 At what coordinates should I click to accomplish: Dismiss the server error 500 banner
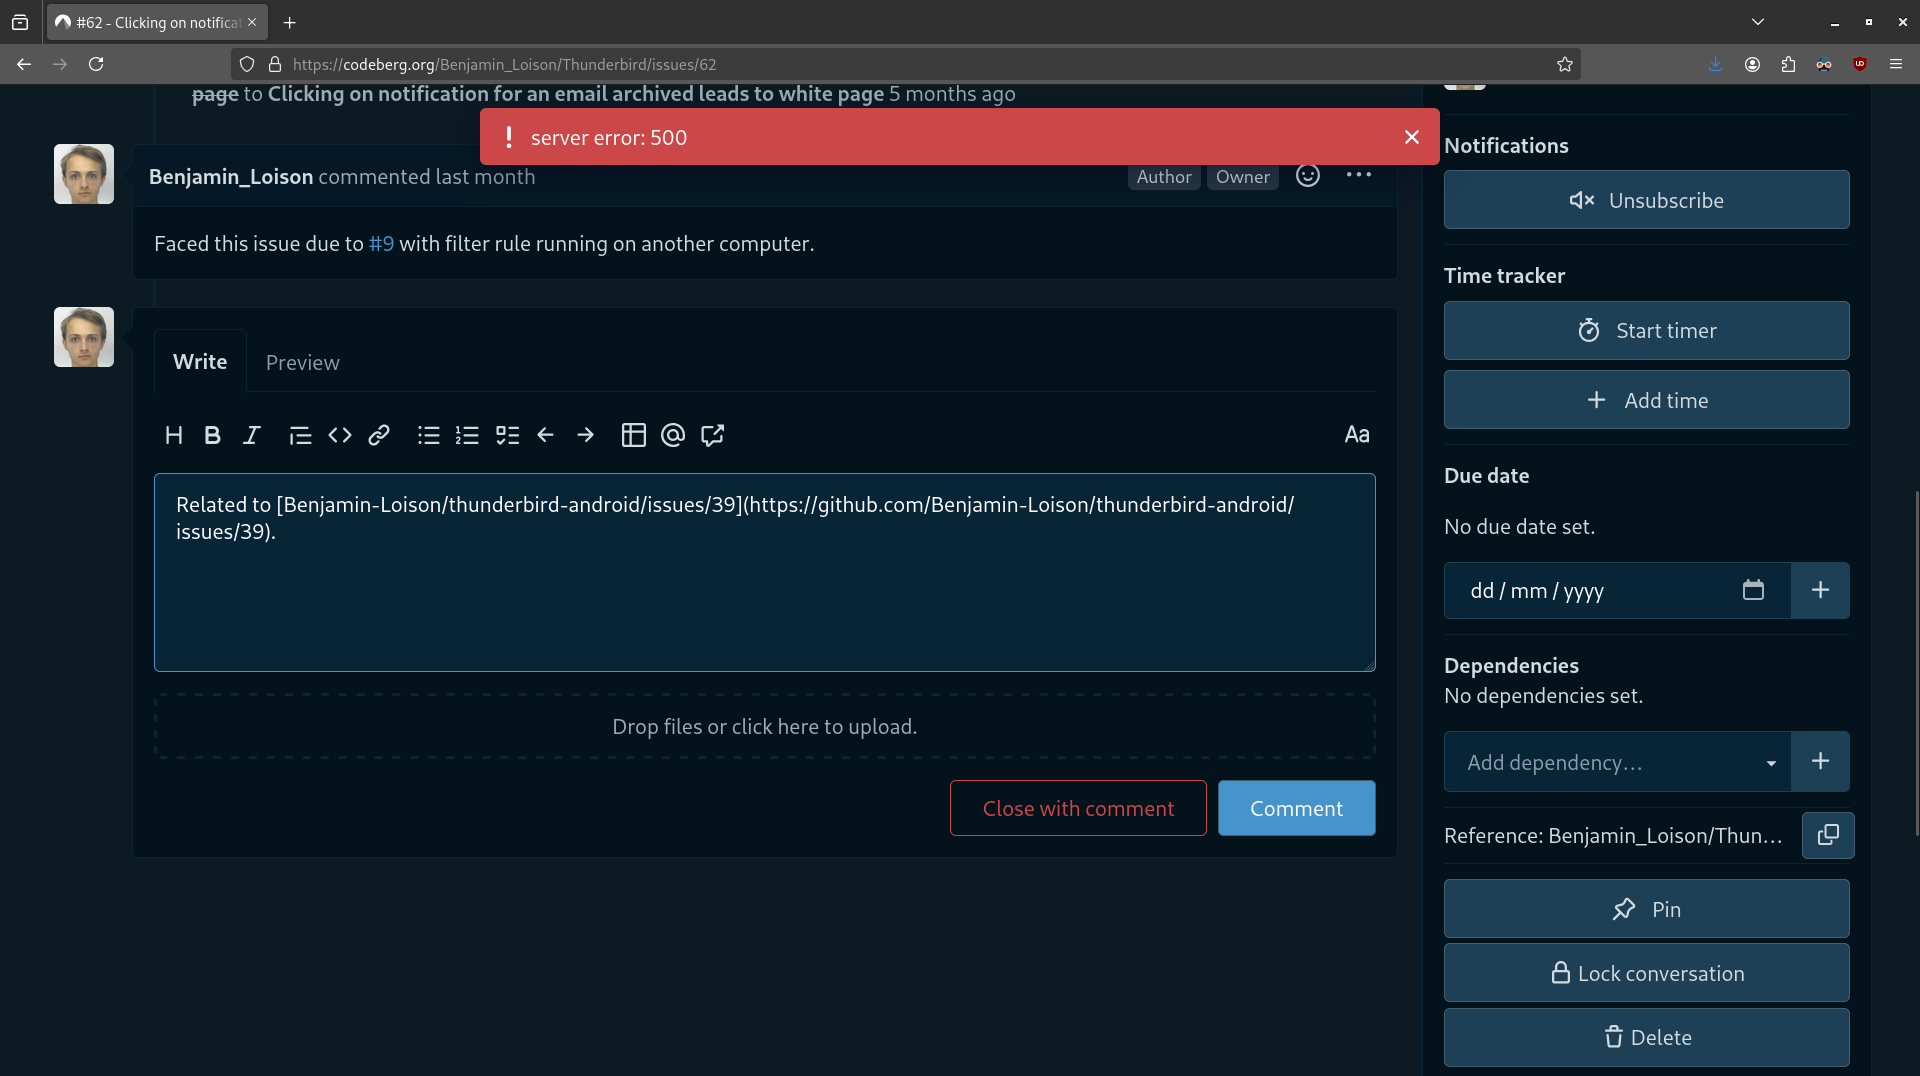point(1411,137)
